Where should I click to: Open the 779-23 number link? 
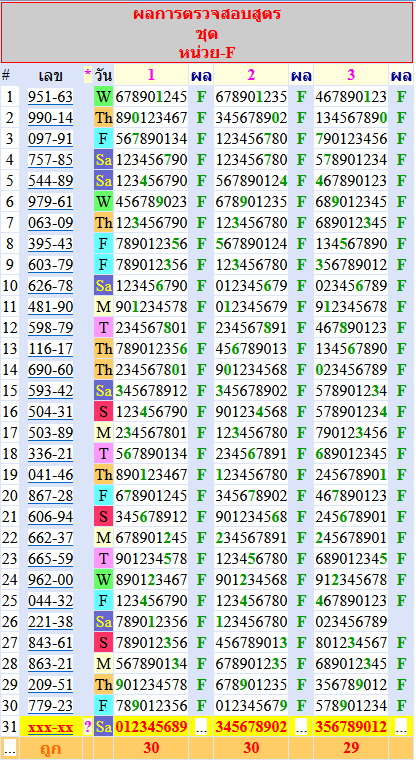coord(51,706)
